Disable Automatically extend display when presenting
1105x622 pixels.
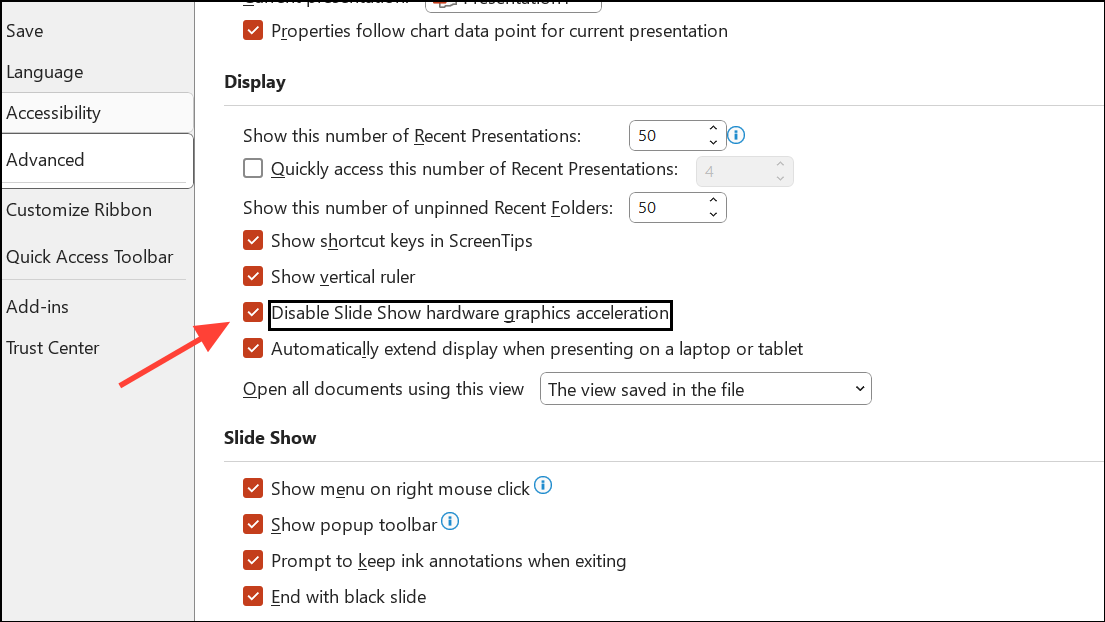[x=253, y=349]
